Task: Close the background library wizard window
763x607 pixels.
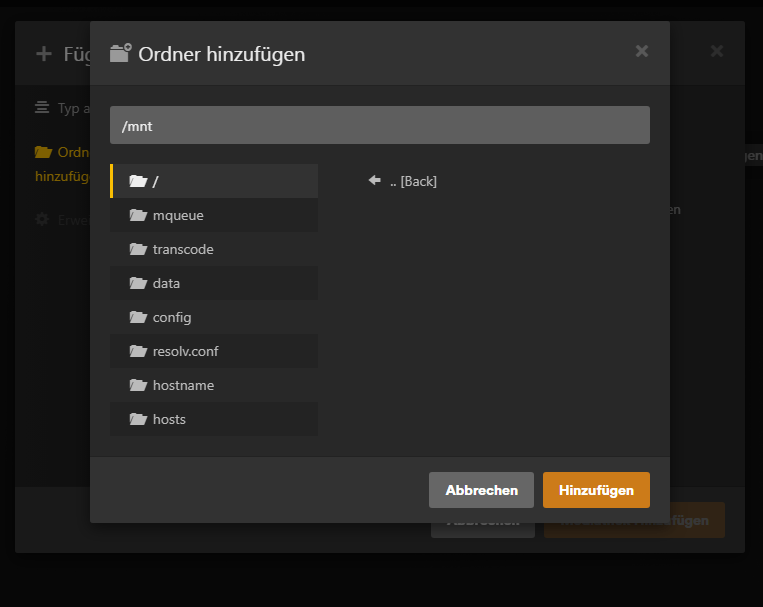Action: (x=717, y=51)
